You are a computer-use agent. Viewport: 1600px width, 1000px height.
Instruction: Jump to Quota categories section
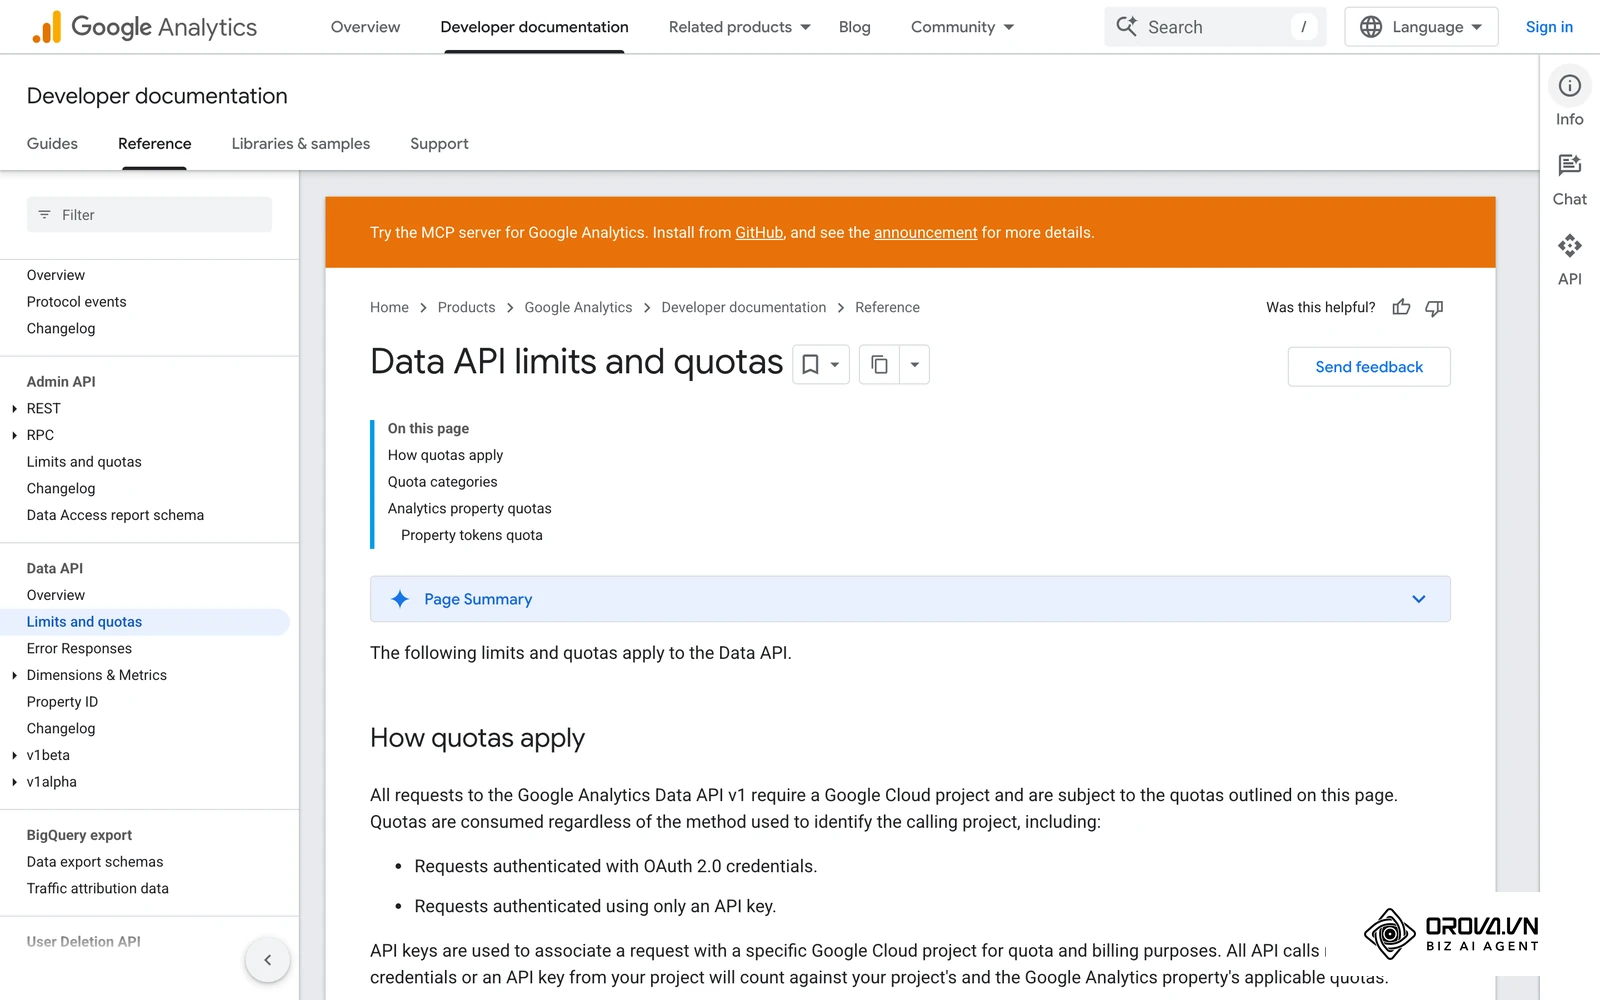(x=442, y=482)
